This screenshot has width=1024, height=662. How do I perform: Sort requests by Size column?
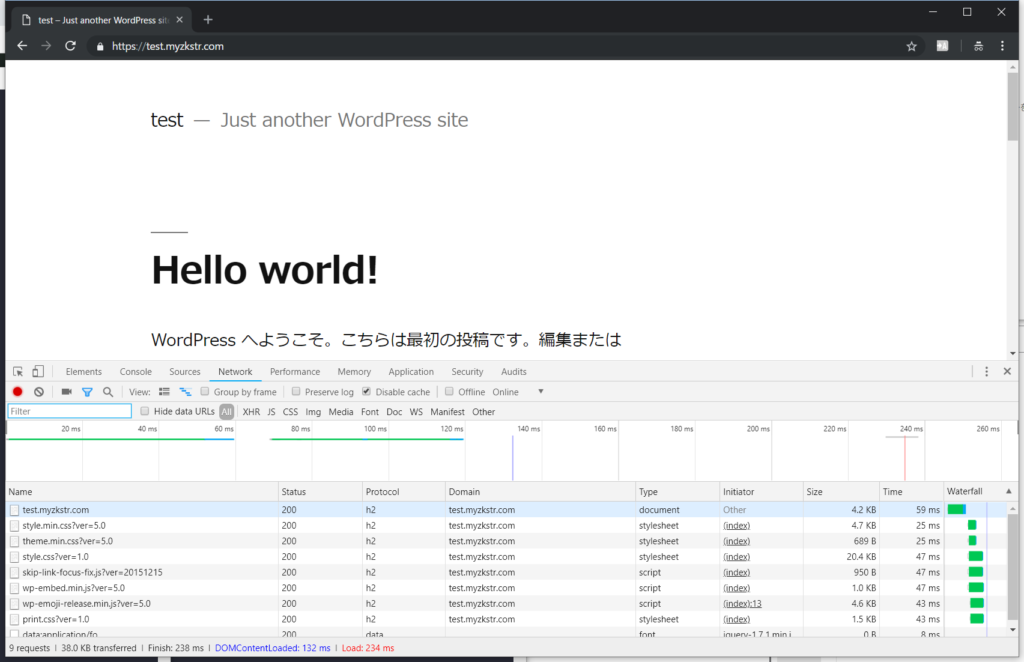pos(841,492)
